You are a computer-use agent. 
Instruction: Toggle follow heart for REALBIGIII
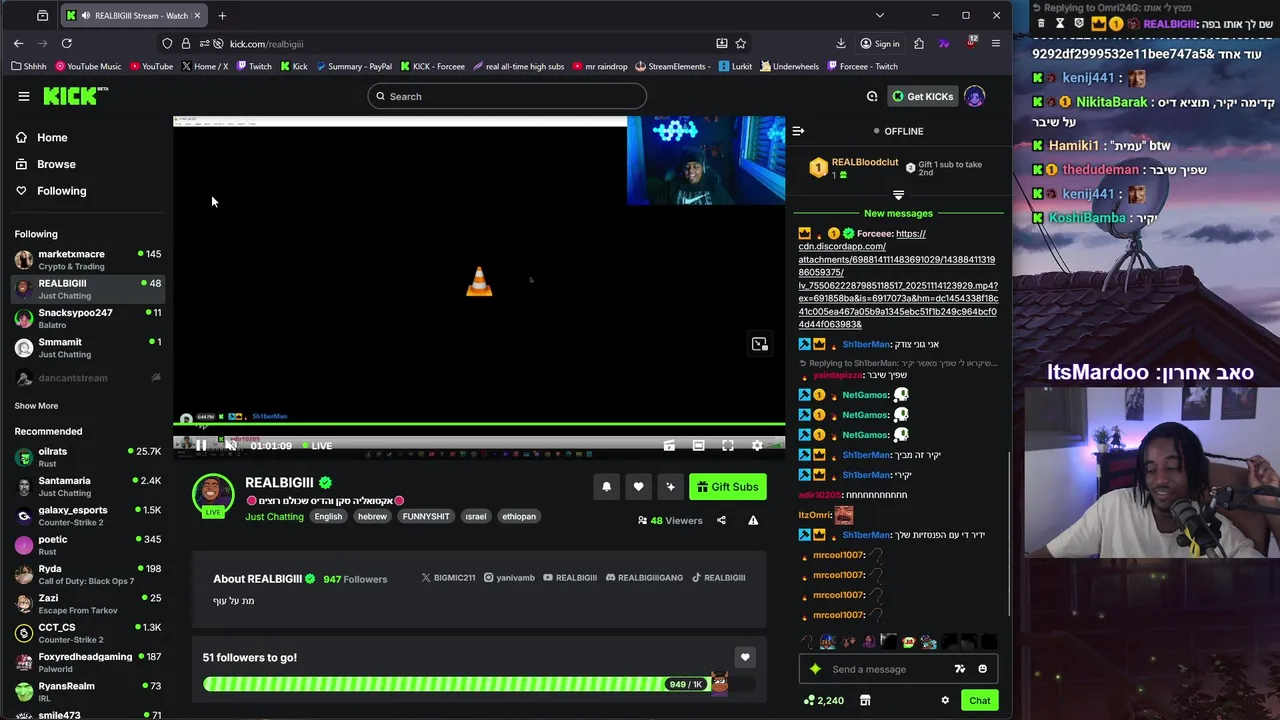[x=638, y=487]
